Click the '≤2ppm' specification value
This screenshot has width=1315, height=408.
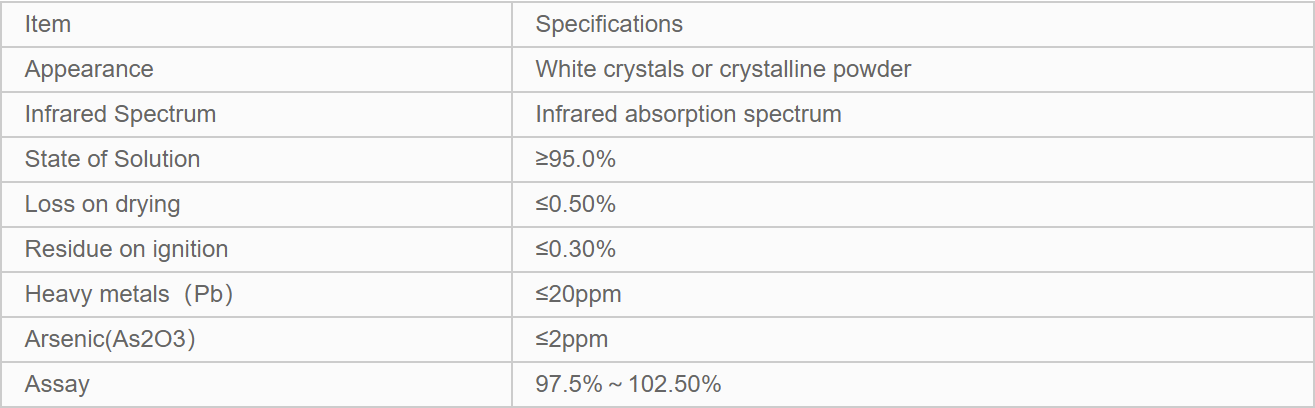click(x=571, y=339)
